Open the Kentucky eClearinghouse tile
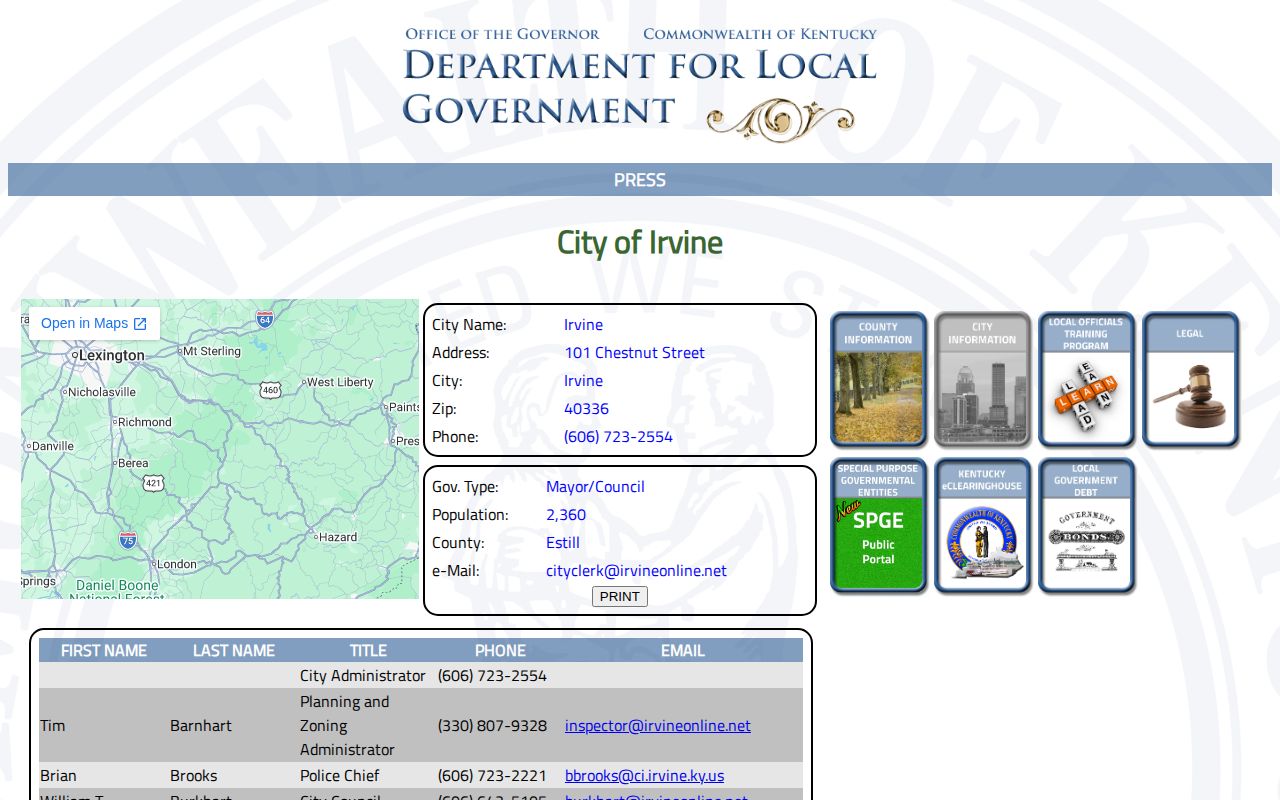1280x800 pixels. 982,526
